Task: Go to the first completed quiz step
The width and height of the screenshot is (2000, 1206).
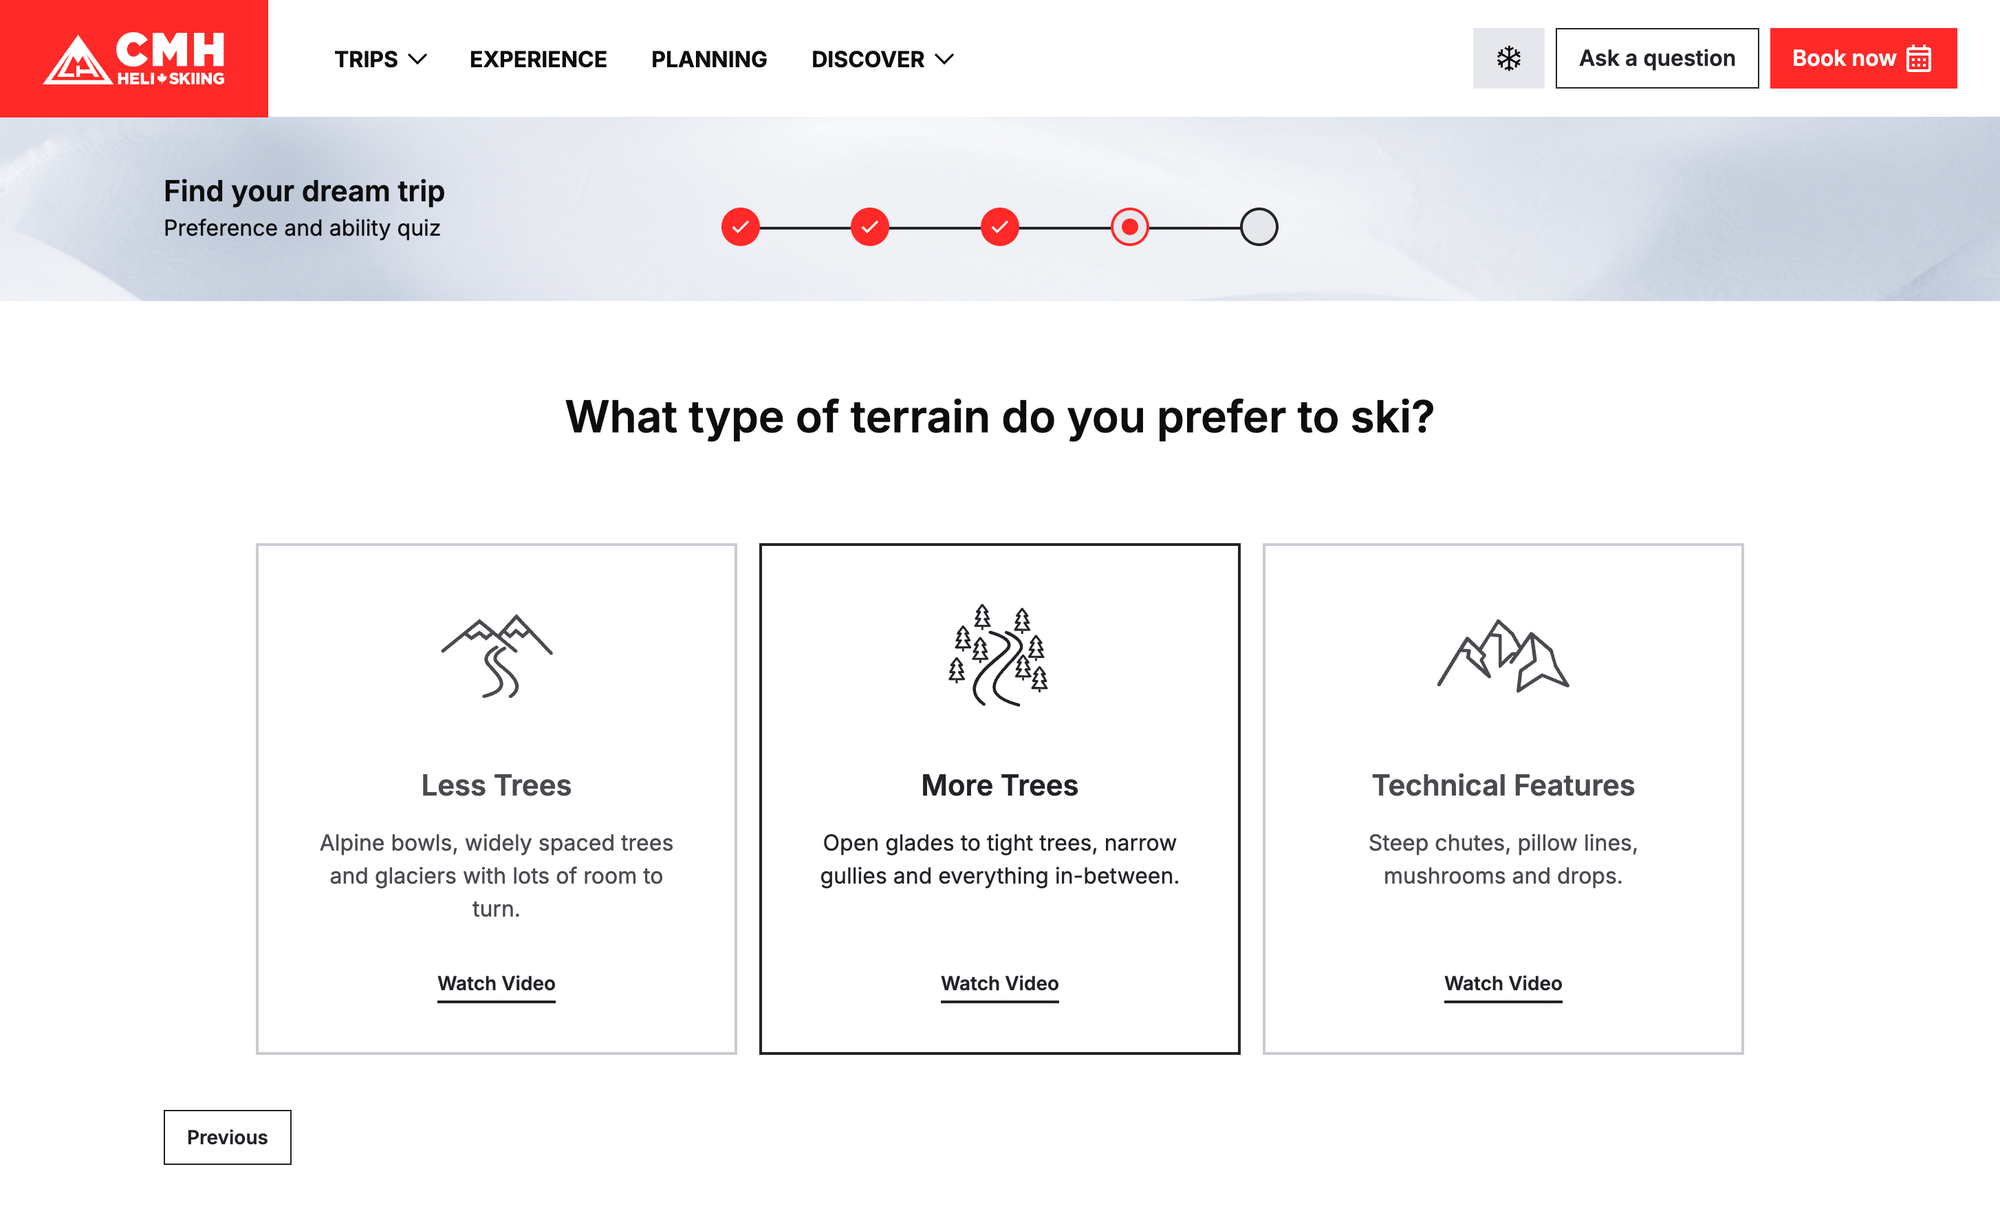Action: (740, 227)
